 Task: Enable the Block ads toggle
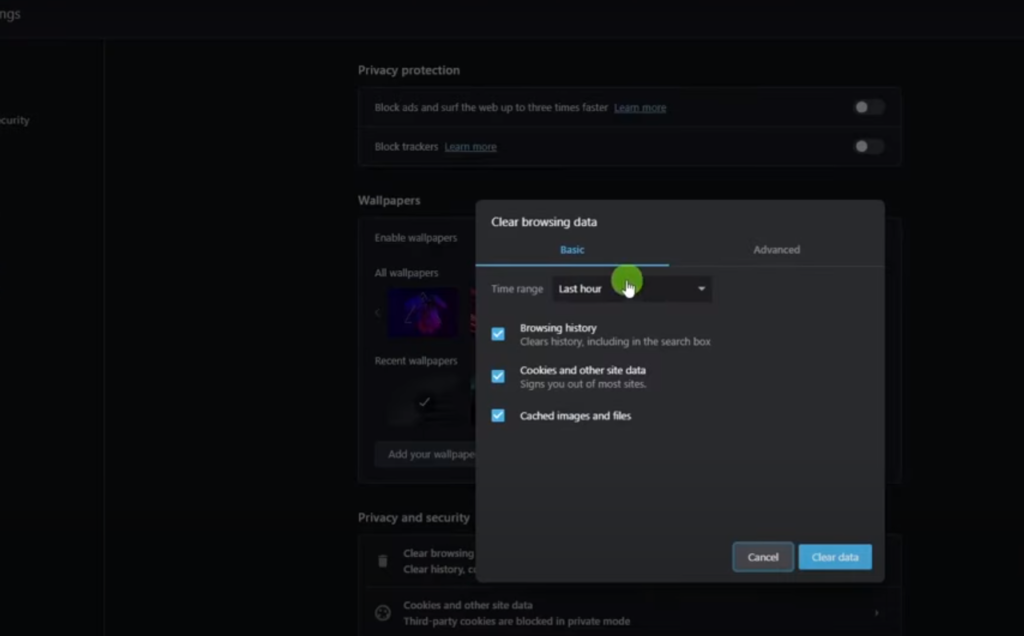[868, 107]
